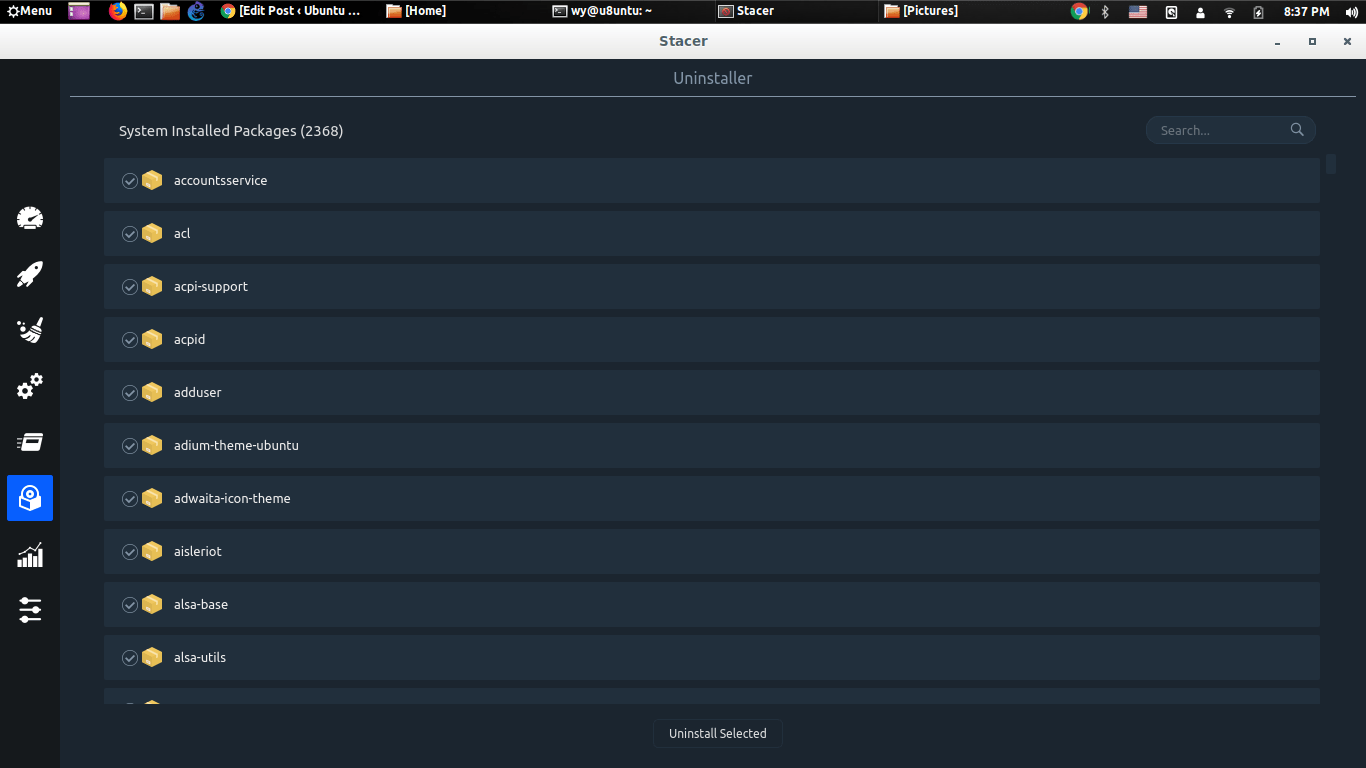Click the package icon beside adwaita-icon-theme
Image resolution: width=1366 pixels, height=768 pixels.
pos(152,498)
